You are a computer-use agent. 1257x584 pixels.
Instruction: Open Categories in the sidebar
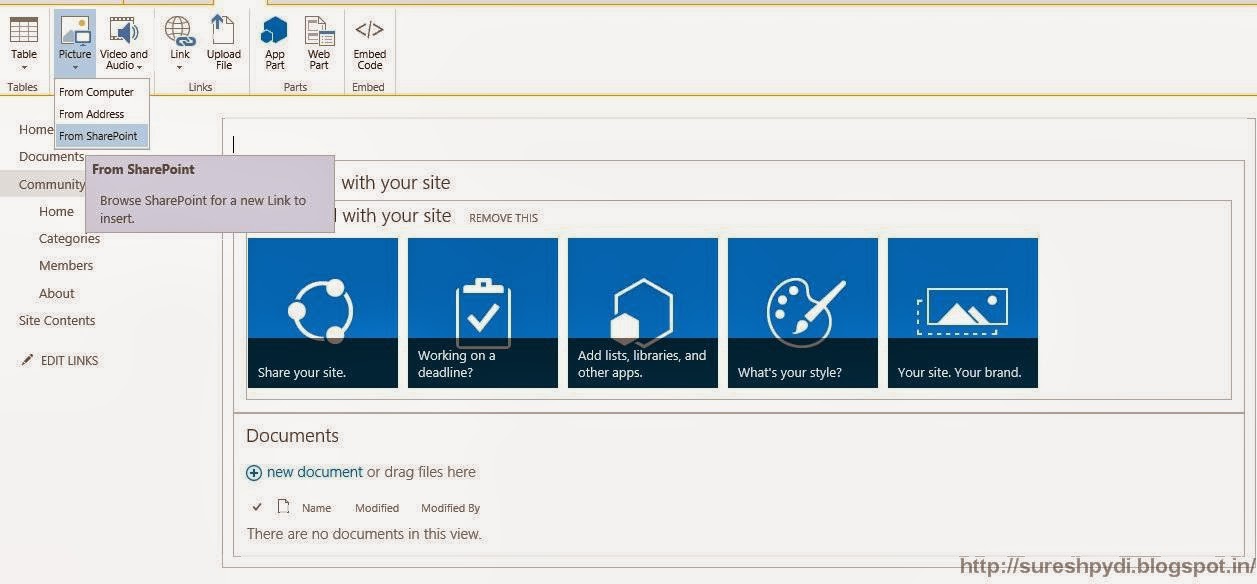(x=69, y=238)
